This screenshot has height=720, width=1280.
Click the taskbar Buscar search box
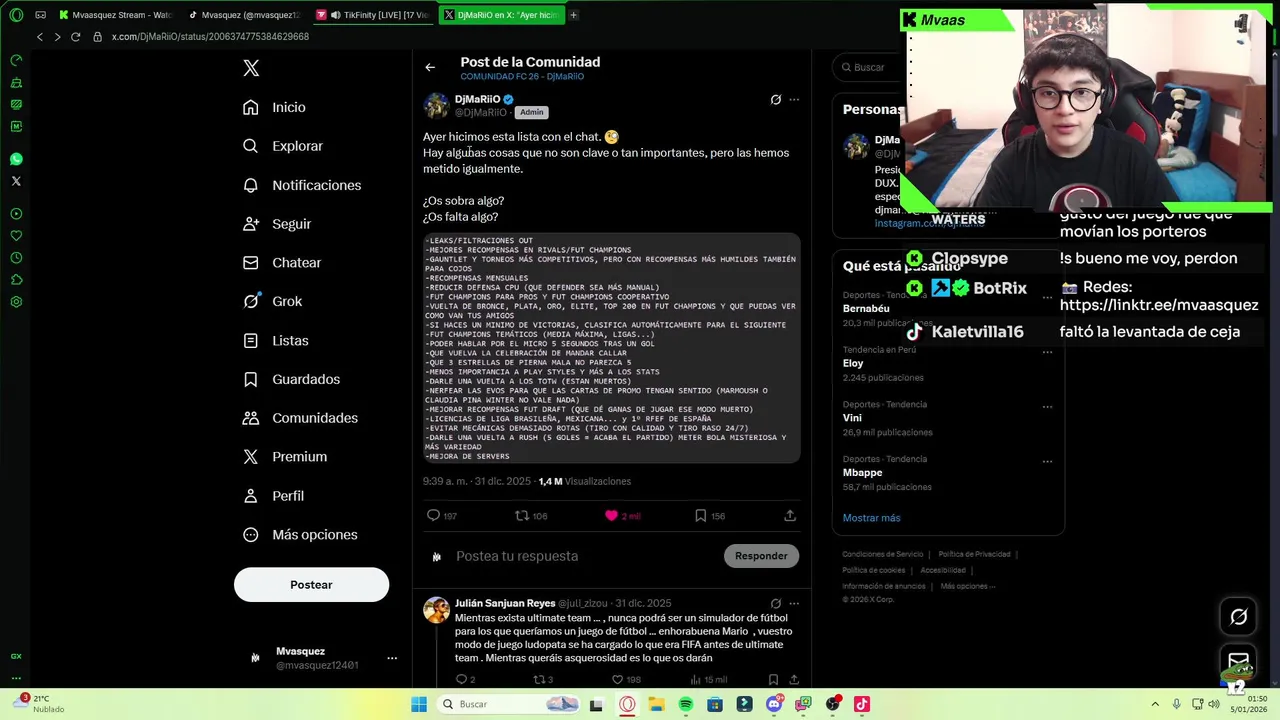510,704
